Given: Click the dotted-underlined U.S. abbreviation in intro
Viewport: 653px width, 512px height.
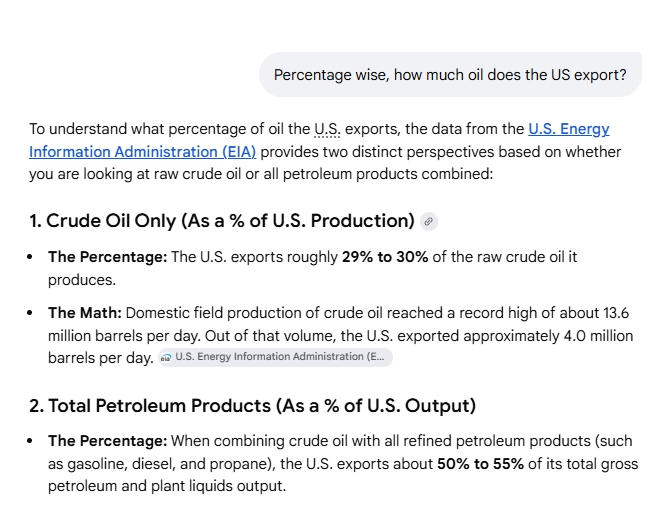Looking at the screenshot, I should [327, 129].
